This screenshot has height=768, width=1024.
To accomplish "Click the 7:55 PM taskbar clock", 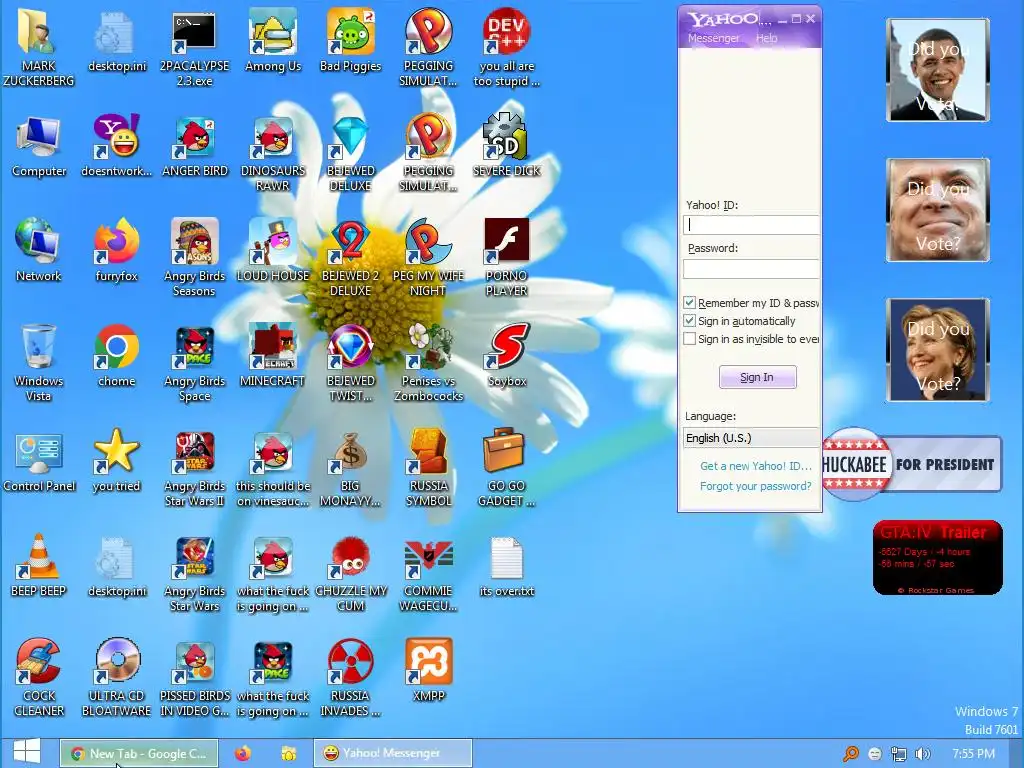I will point(973,753).
